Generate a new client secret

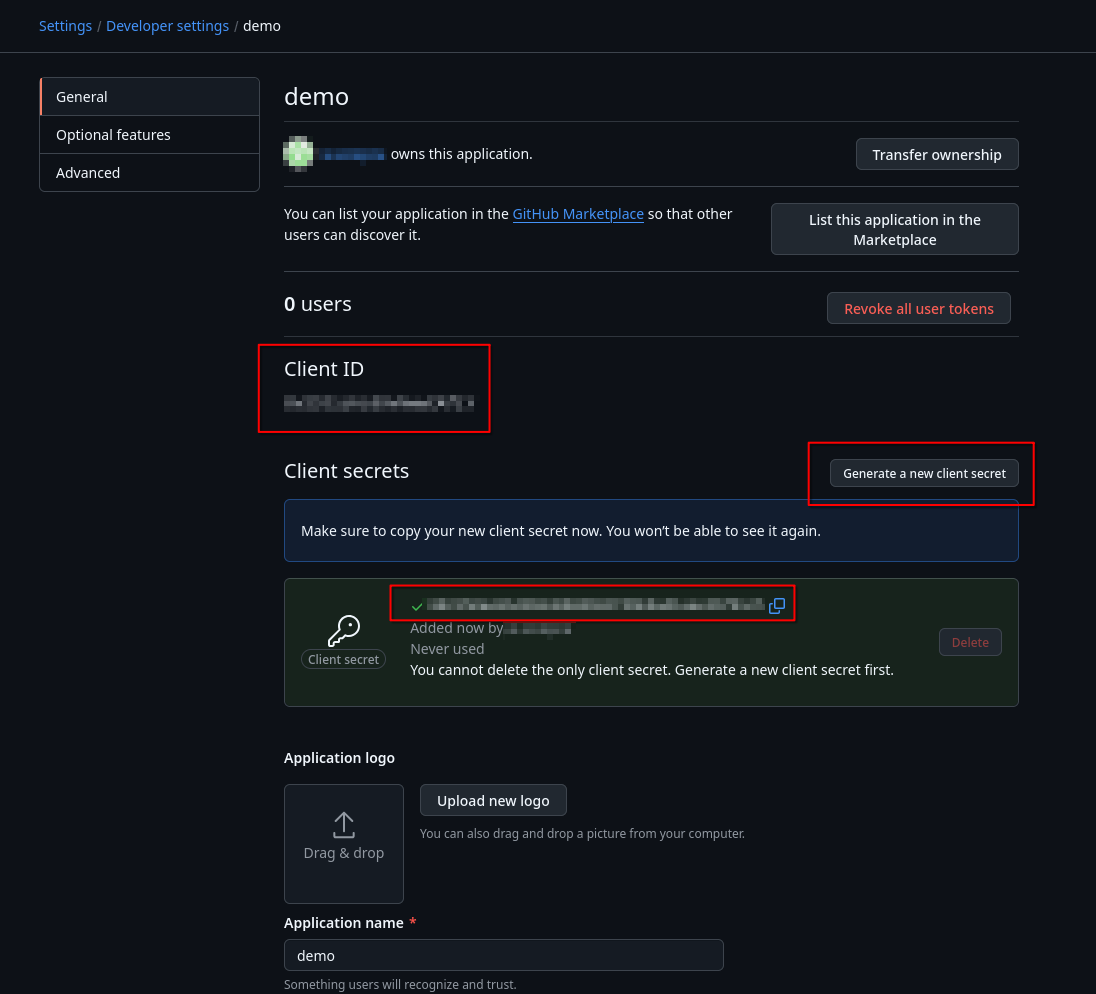tap(924, 473)
